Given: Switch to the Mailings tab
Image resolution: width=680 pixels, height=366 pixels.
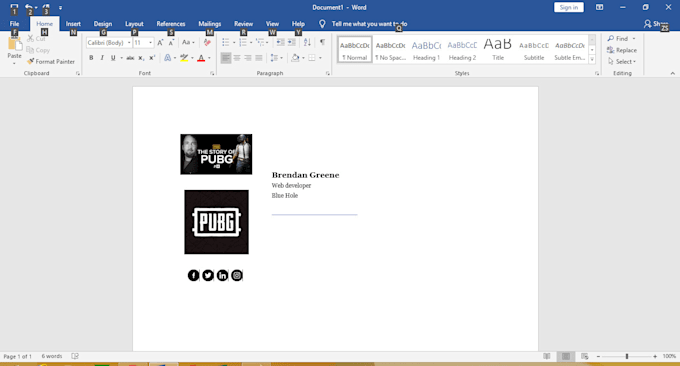Looking at the screenshot, I should [209, 24].
